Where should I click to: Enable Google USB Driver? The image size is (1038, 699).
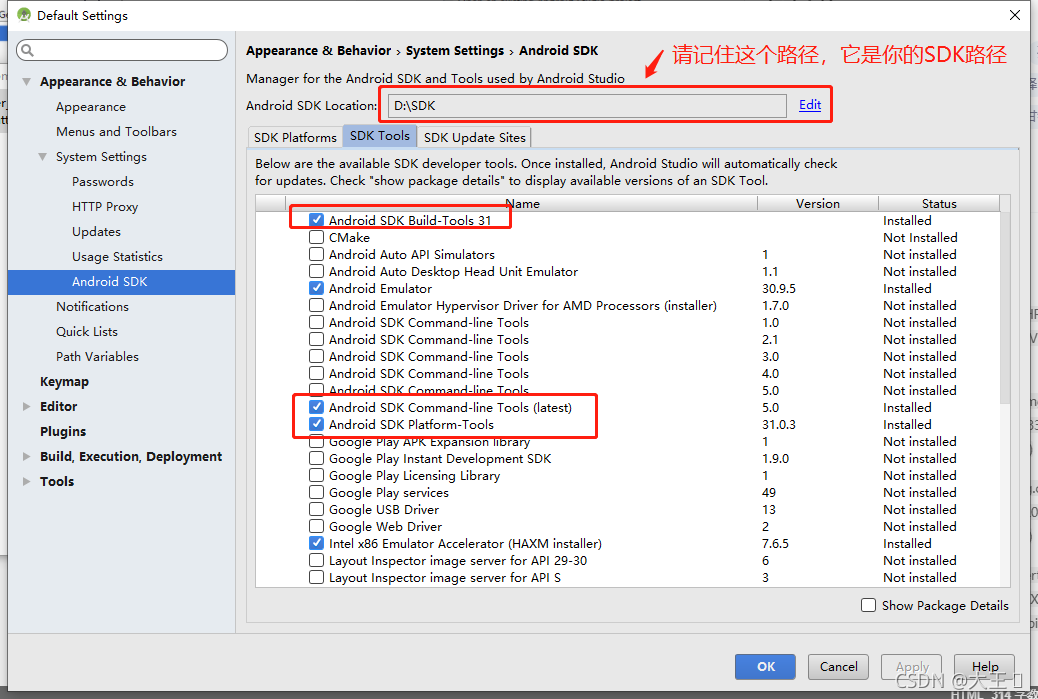coord(316,509)
